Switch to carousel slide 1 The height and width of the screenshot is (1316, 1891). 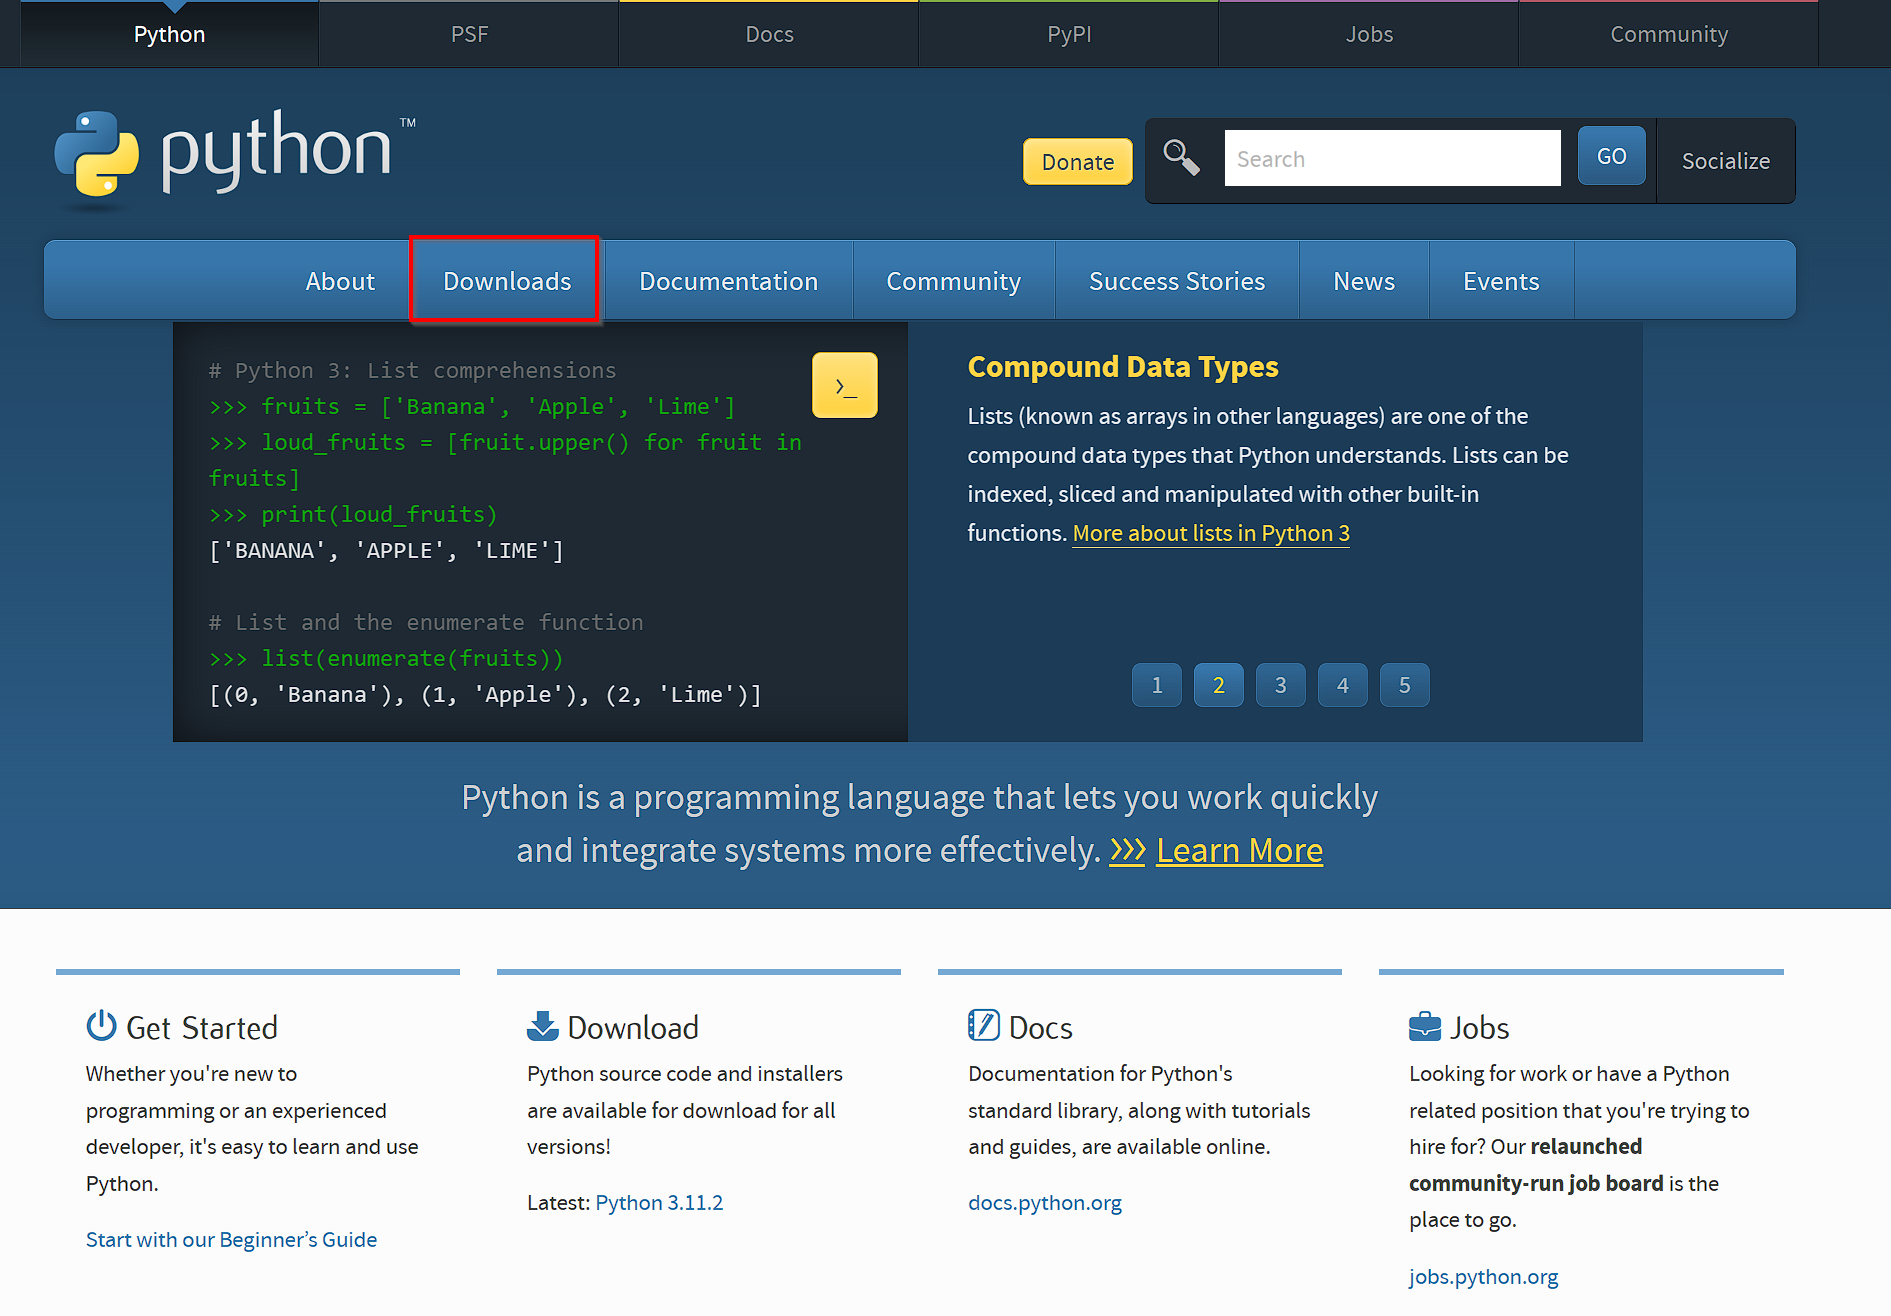(1156, 685)
